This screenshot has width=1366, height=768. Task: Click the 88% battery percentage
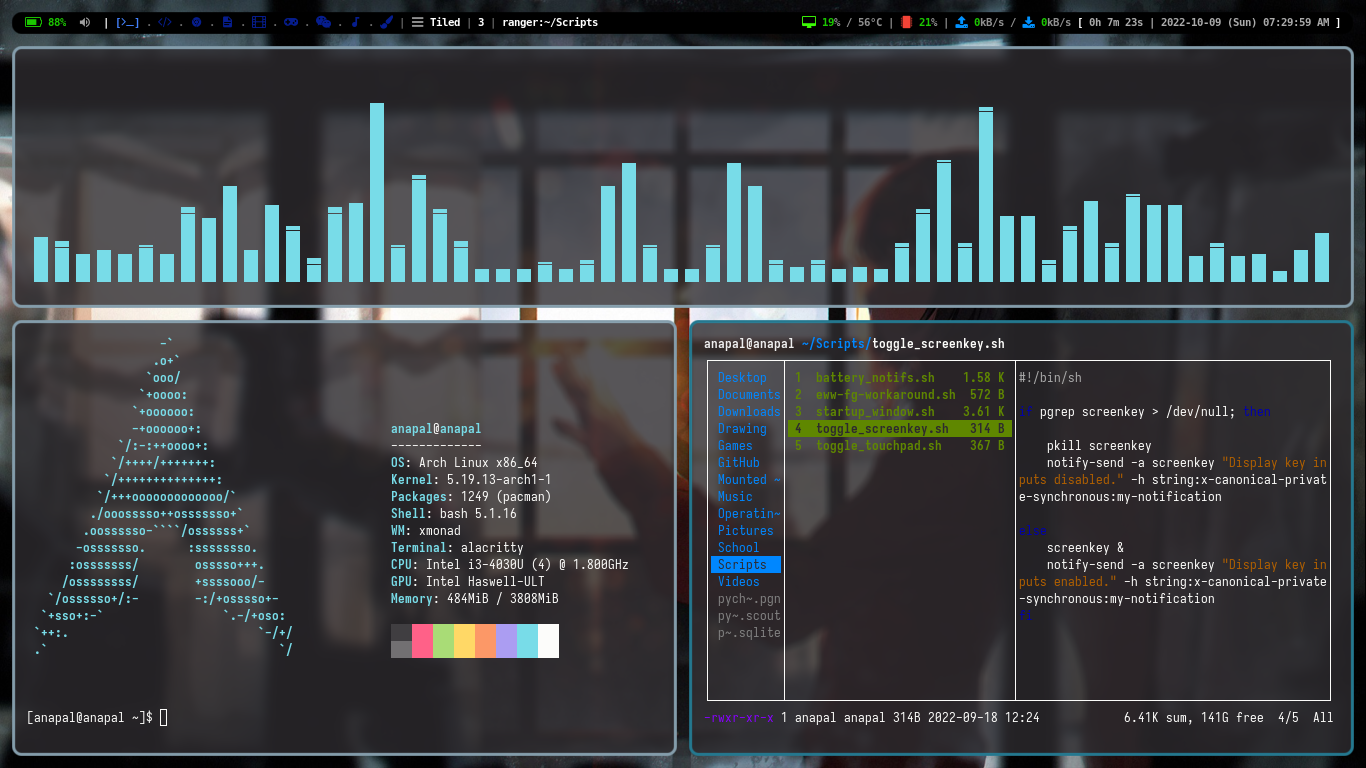[x=57, y=22]
